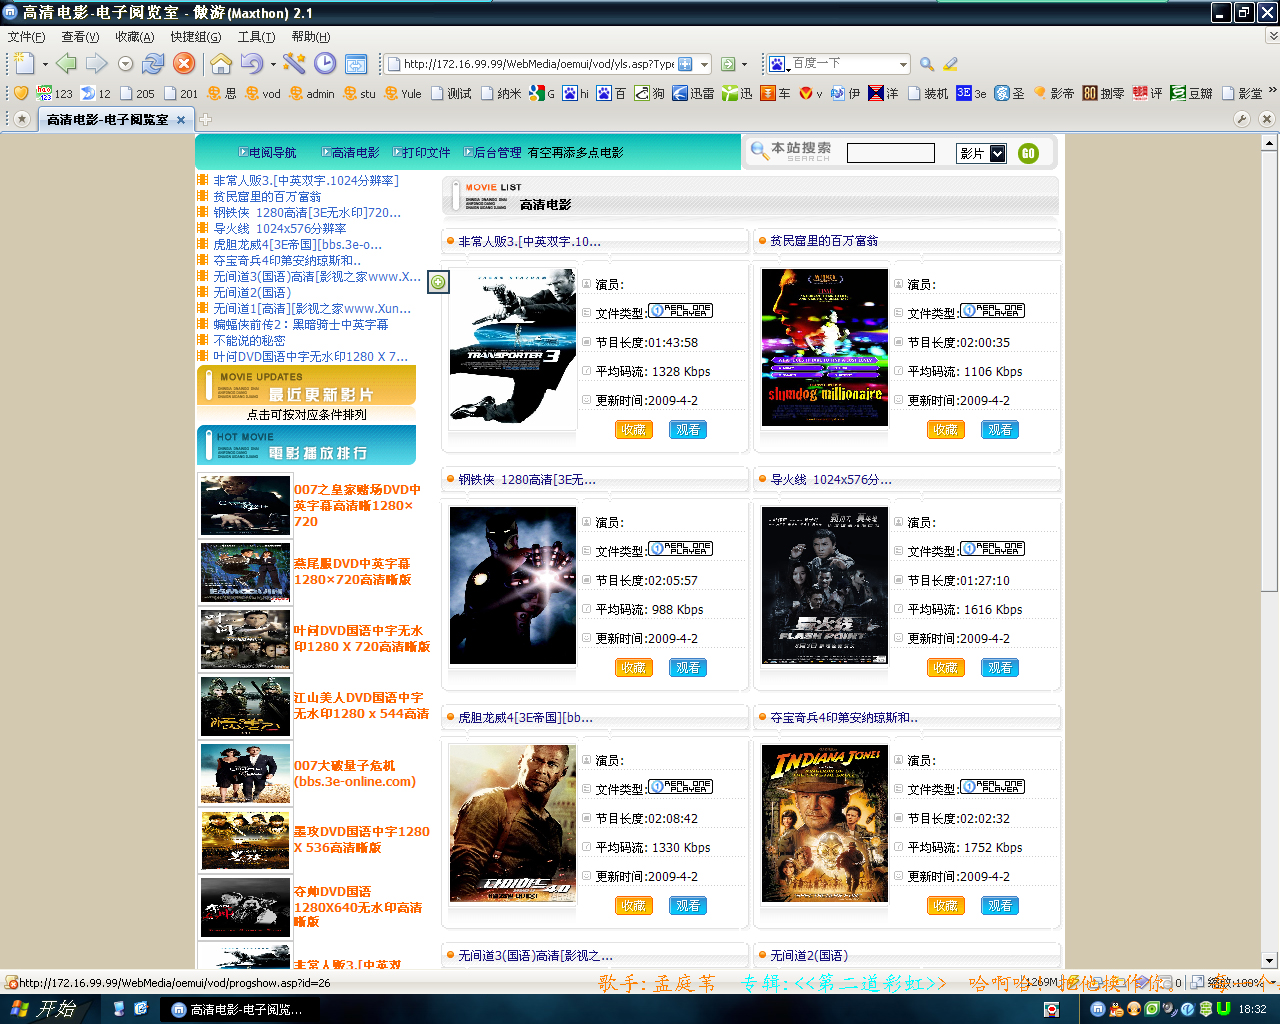Click the site search text input
The image size is (1280, 1024).
pyautogui.click(x=891, y=153)
